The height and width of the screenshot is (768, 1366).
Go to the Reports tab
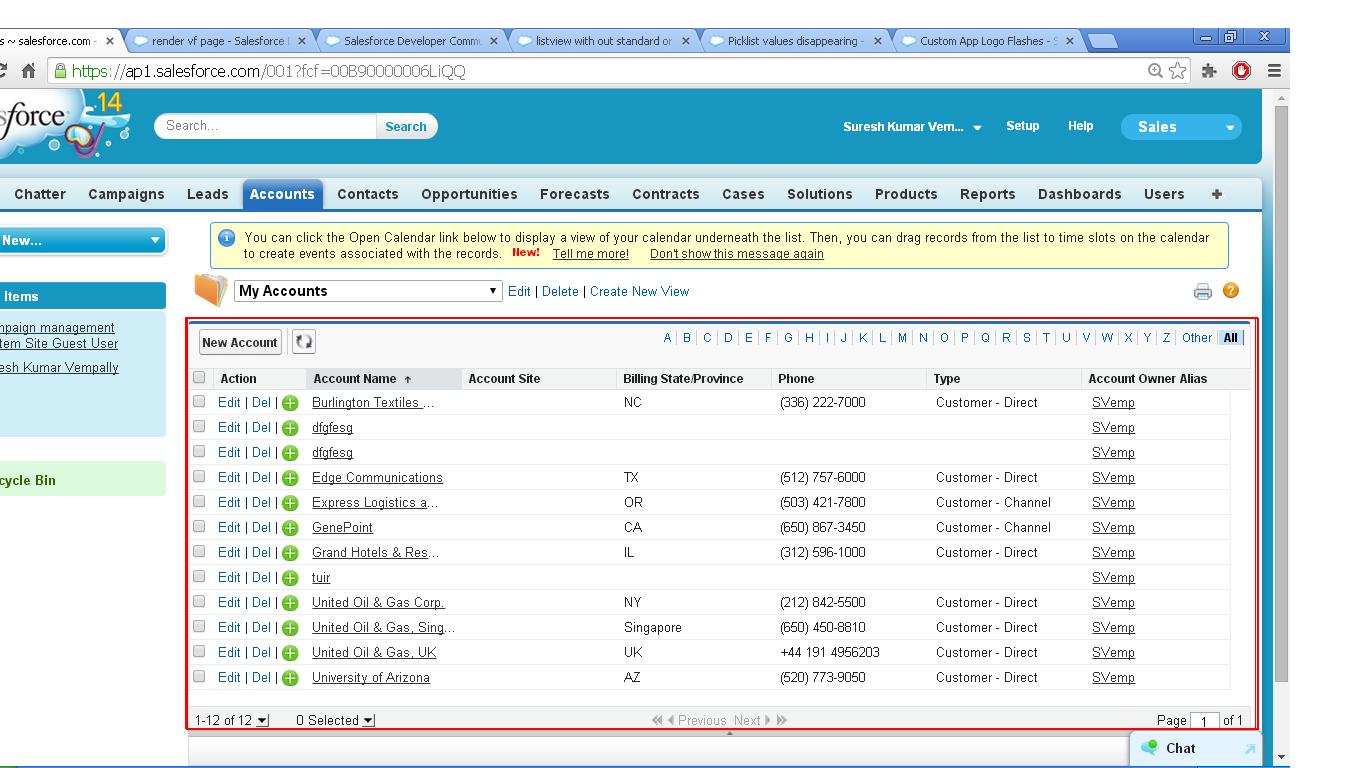987,194
